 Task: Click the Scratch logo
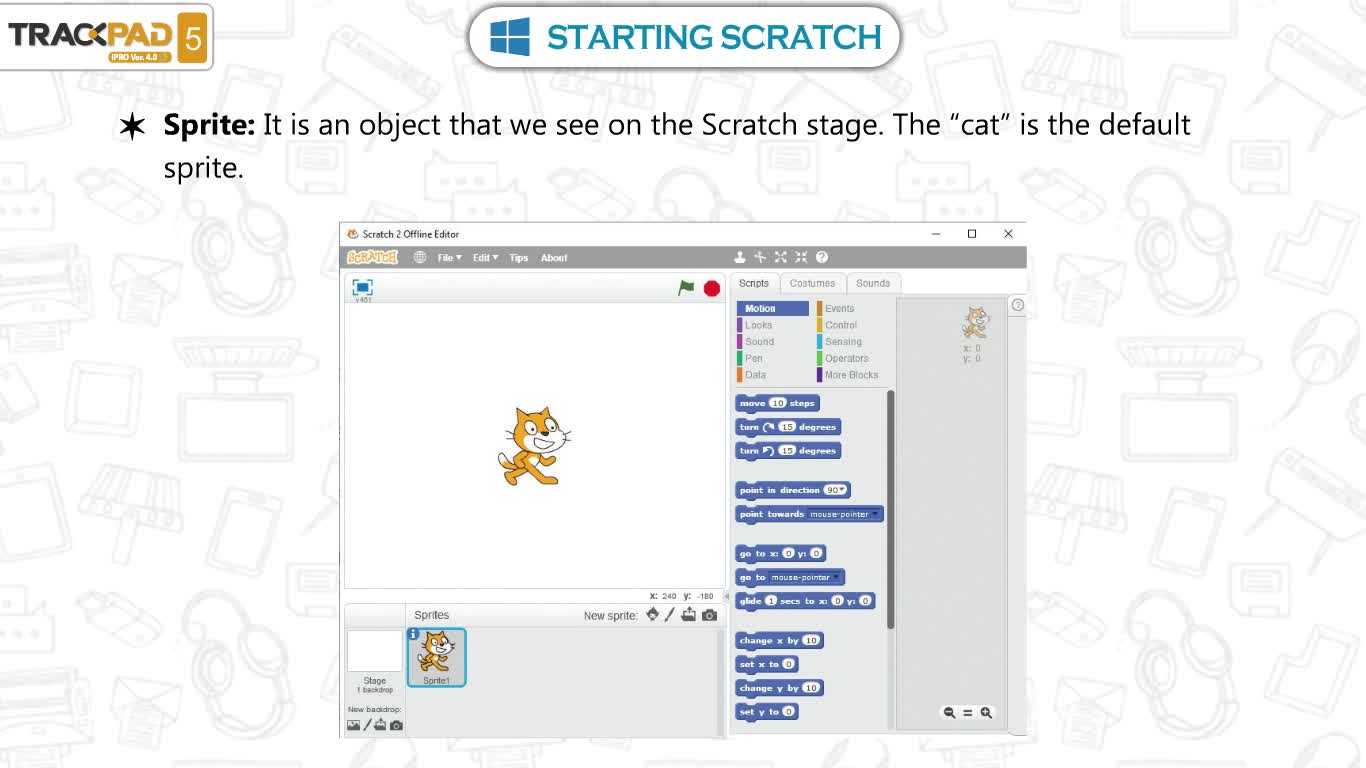coord(373,257)
